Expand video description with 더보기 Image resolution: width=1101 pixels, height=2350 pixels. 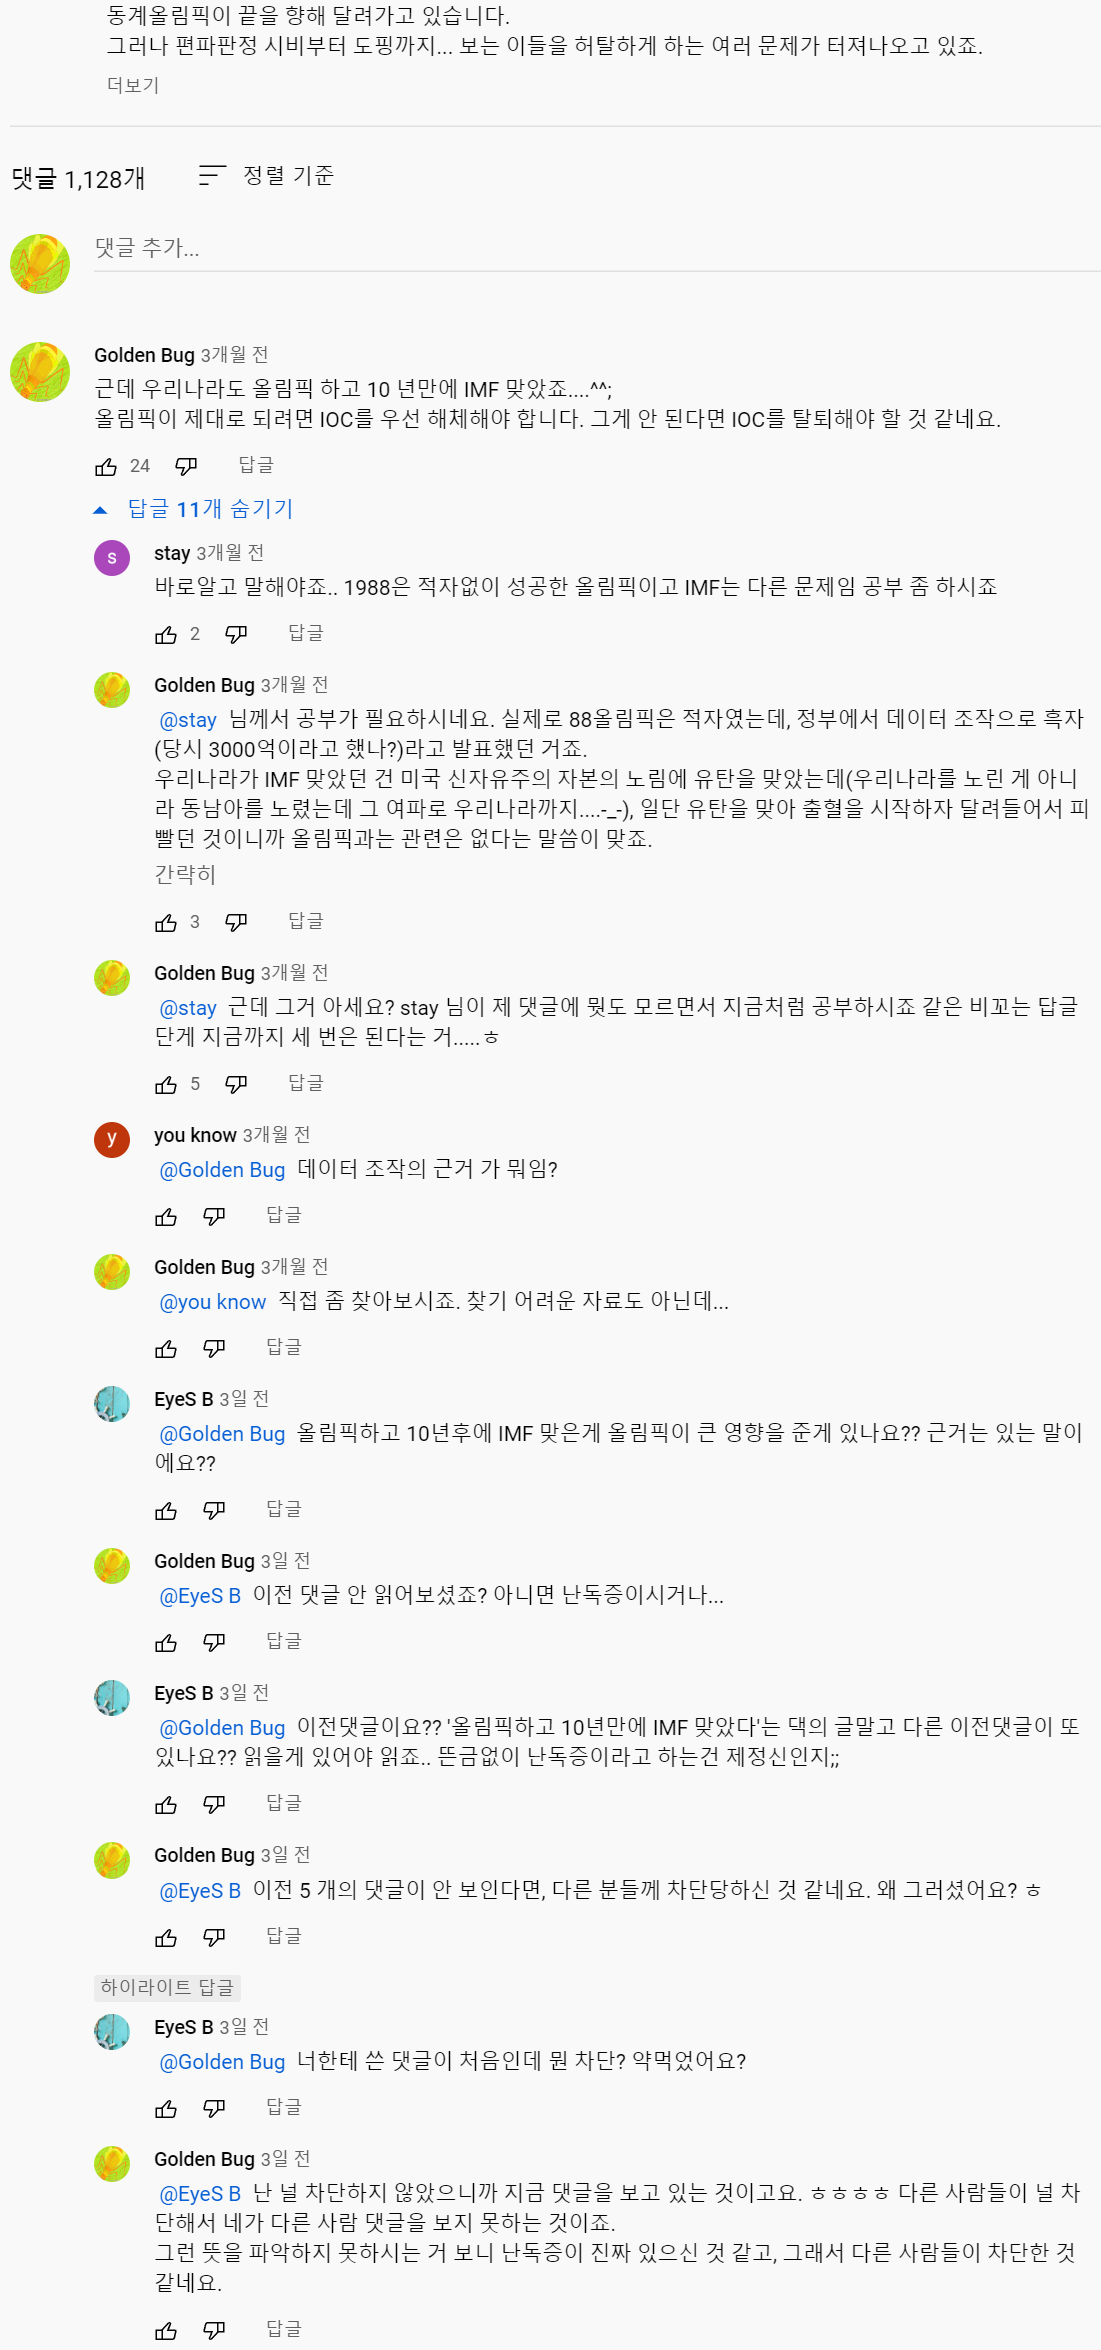point(133,86)
